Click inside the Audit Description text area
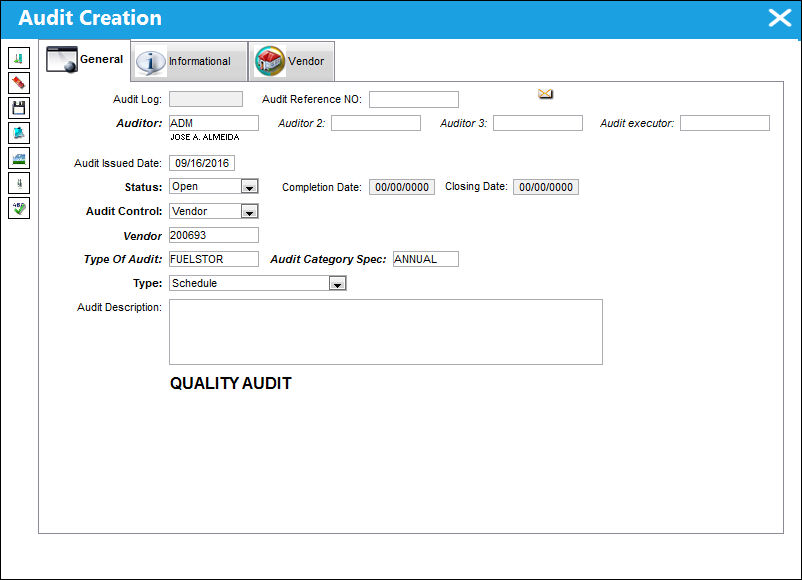Screen dimensions: 802x580 [386, 332]
